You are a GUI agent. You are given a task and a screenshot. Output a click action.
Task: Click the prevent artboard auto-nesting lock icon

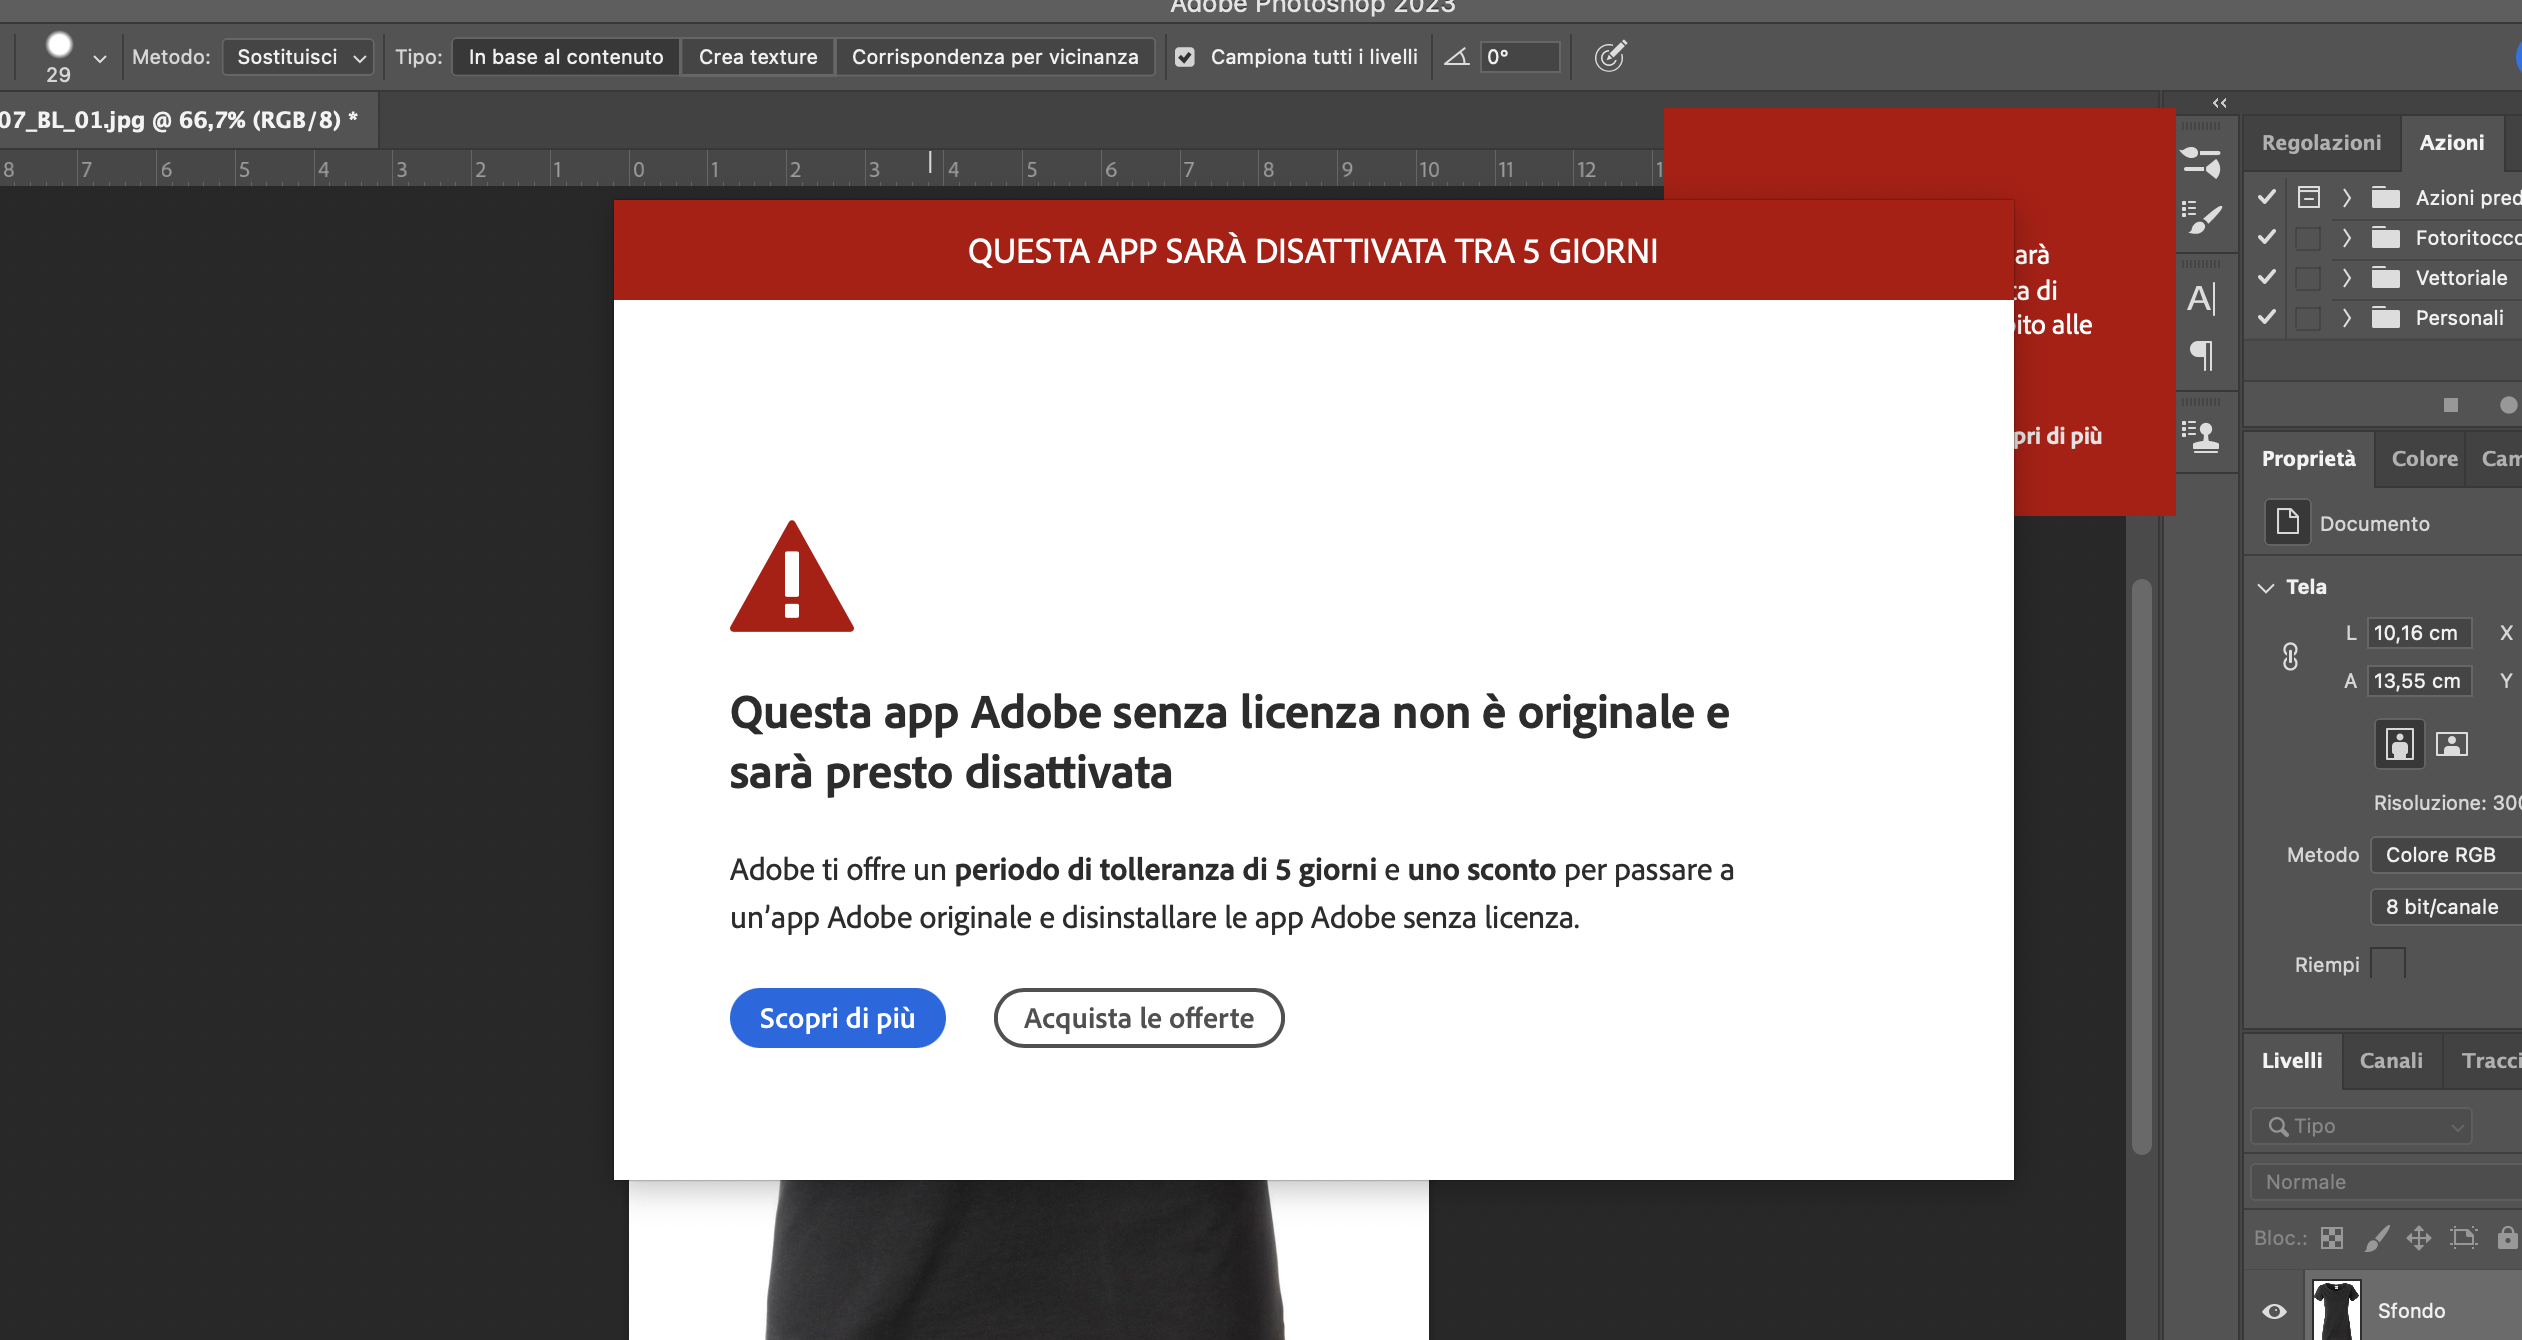tap(2463, 1238)
